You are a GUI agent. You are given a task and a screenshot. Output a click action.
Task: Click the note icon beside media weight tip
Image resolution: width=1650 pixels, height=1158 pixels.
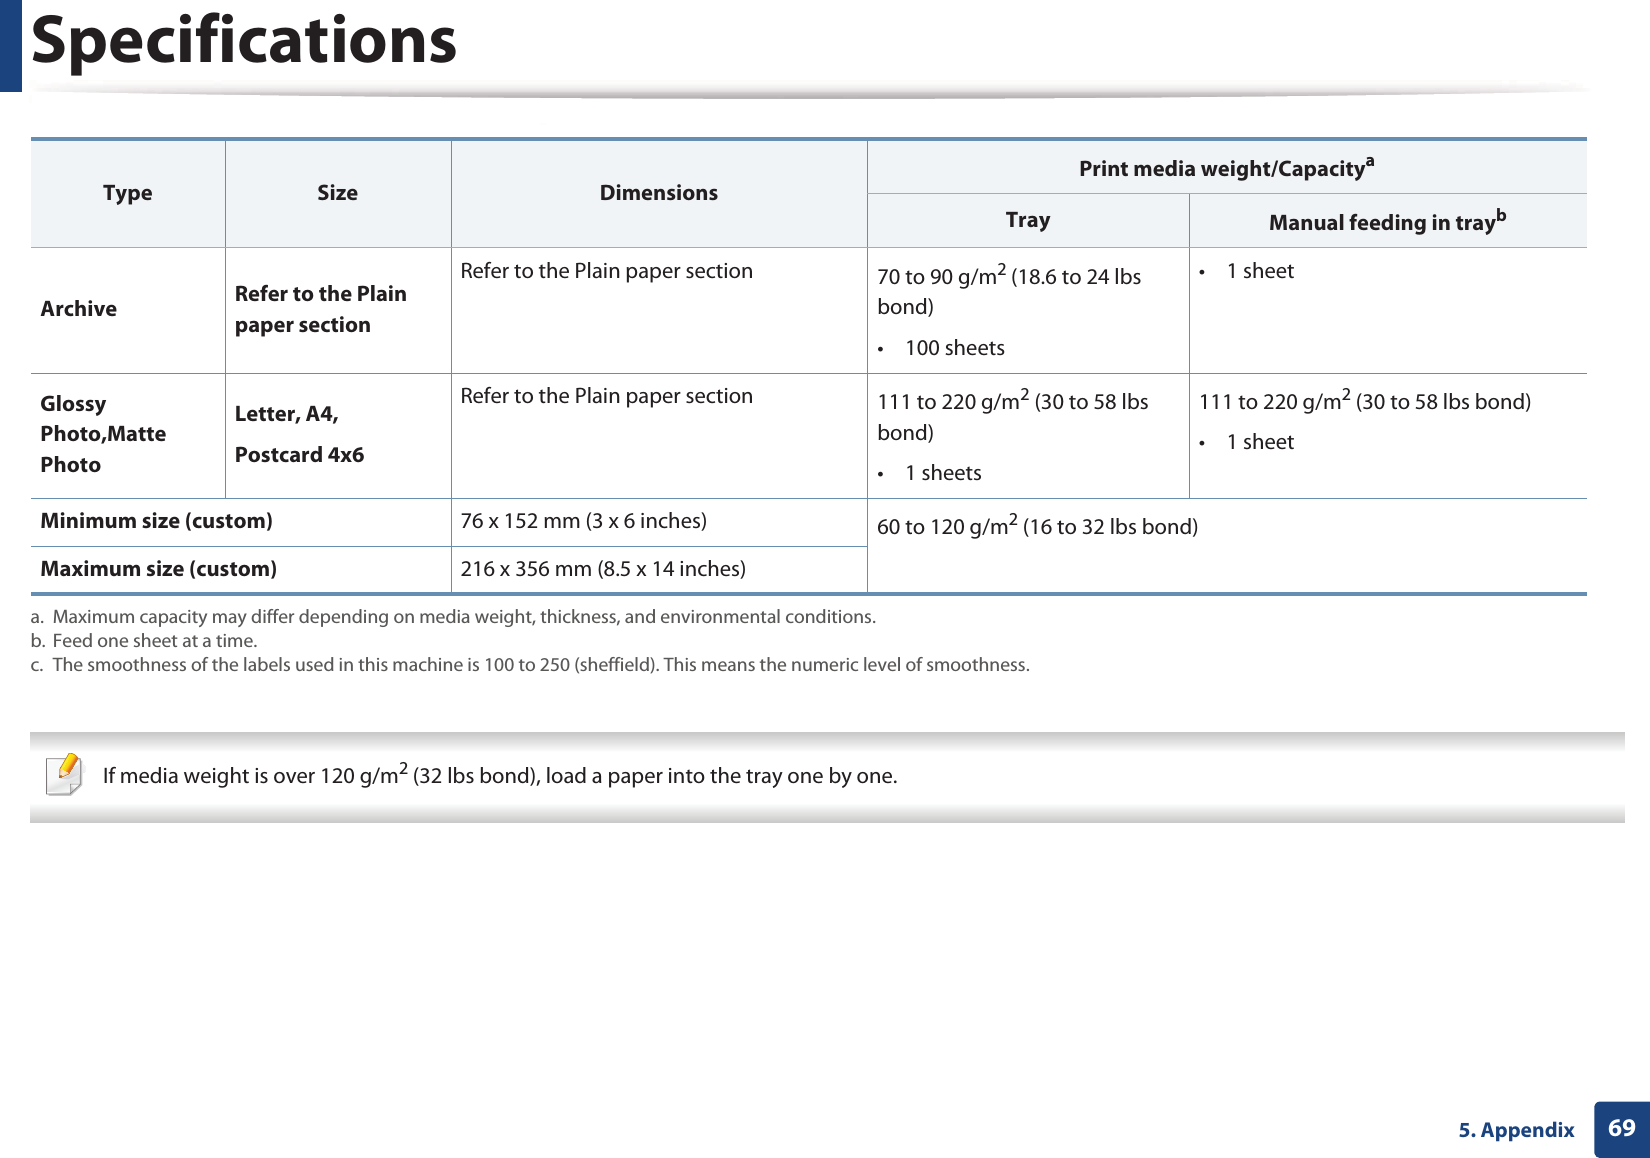64,775
